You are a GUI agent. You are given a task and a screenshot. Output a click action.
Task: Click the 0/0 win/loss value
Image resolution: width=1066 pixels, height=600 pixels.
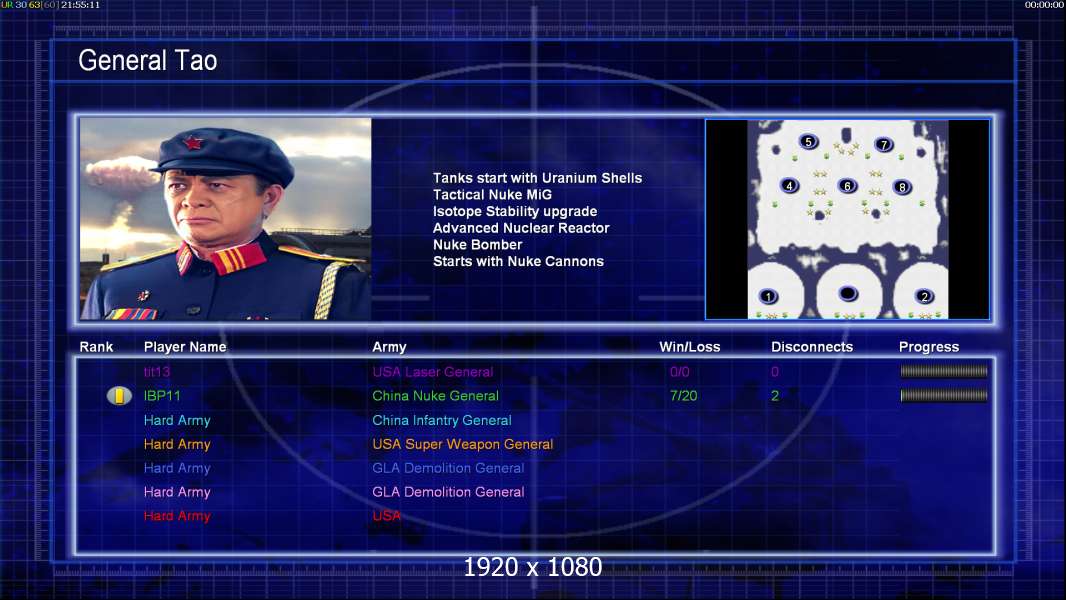pyautogui.click(x=680, y=372)
